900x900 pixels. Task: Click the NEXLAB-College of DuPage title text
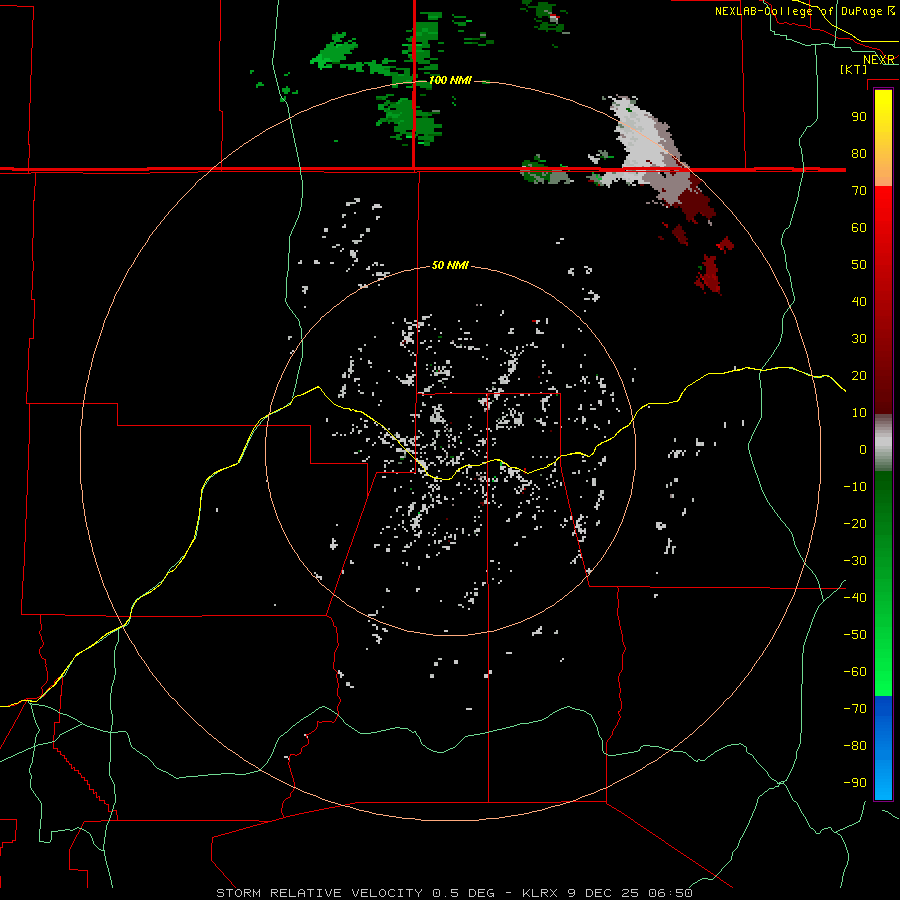point(798,11)
